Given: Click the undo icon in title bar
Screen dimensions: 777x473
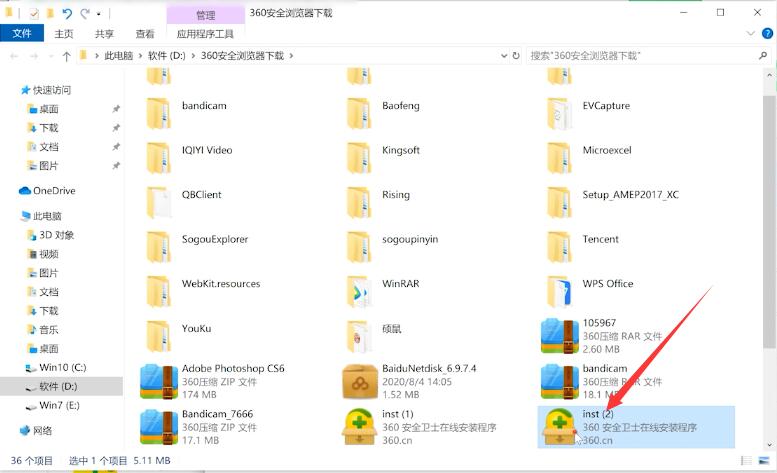Looking at the screenshot, I should click(67, 13).
